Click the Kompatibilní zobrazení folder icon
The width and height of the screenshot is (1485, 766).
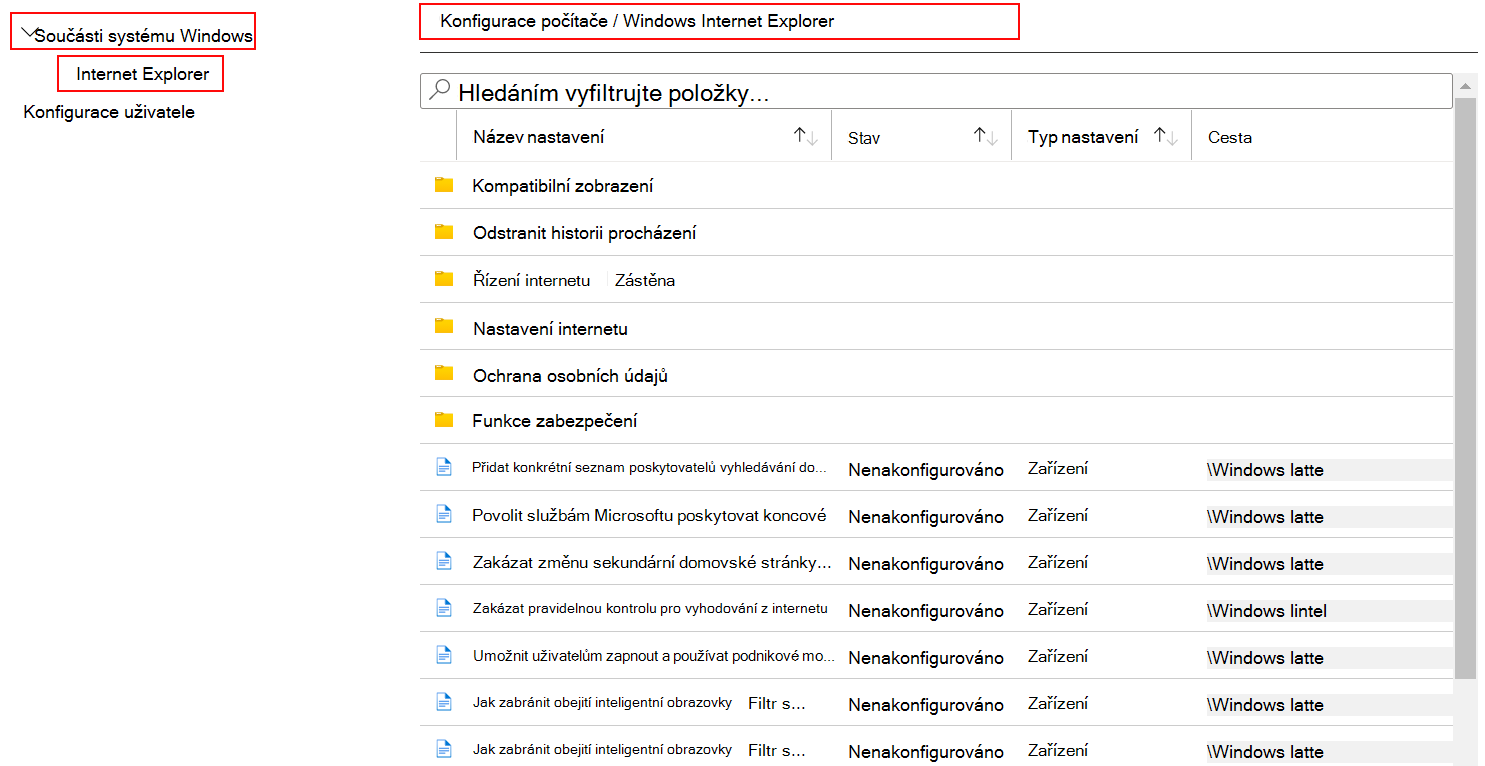tap(444, 185)
